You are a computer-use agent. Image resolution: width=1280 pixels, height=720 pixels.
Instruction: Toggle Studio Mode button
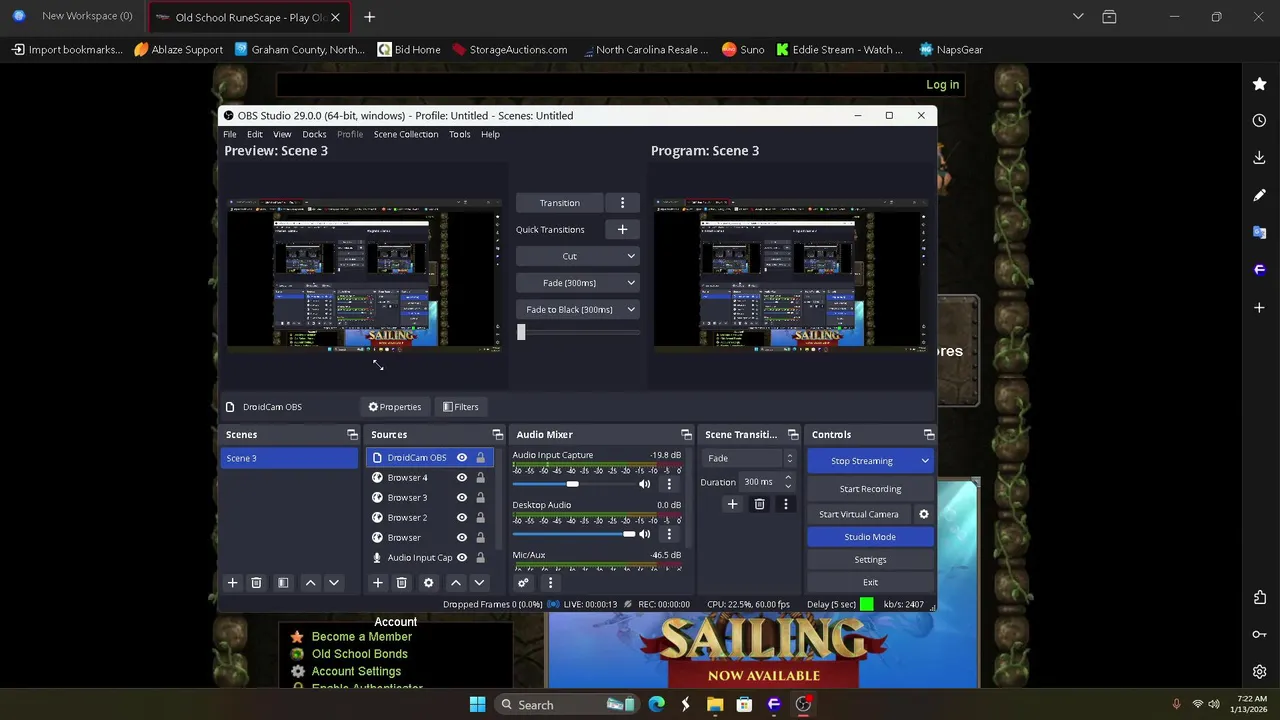click(x=870, y=537)
